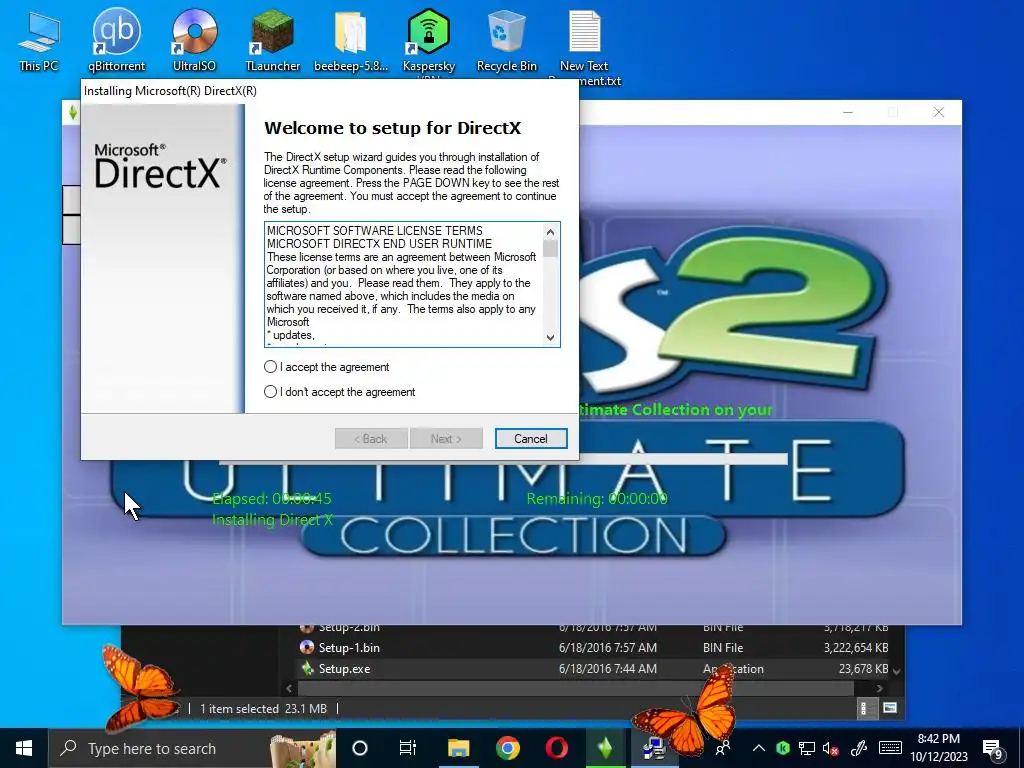This screenshot has width=1024, height=768.
Task: Close the Sims 2 installer window
Action: (938, 112)
